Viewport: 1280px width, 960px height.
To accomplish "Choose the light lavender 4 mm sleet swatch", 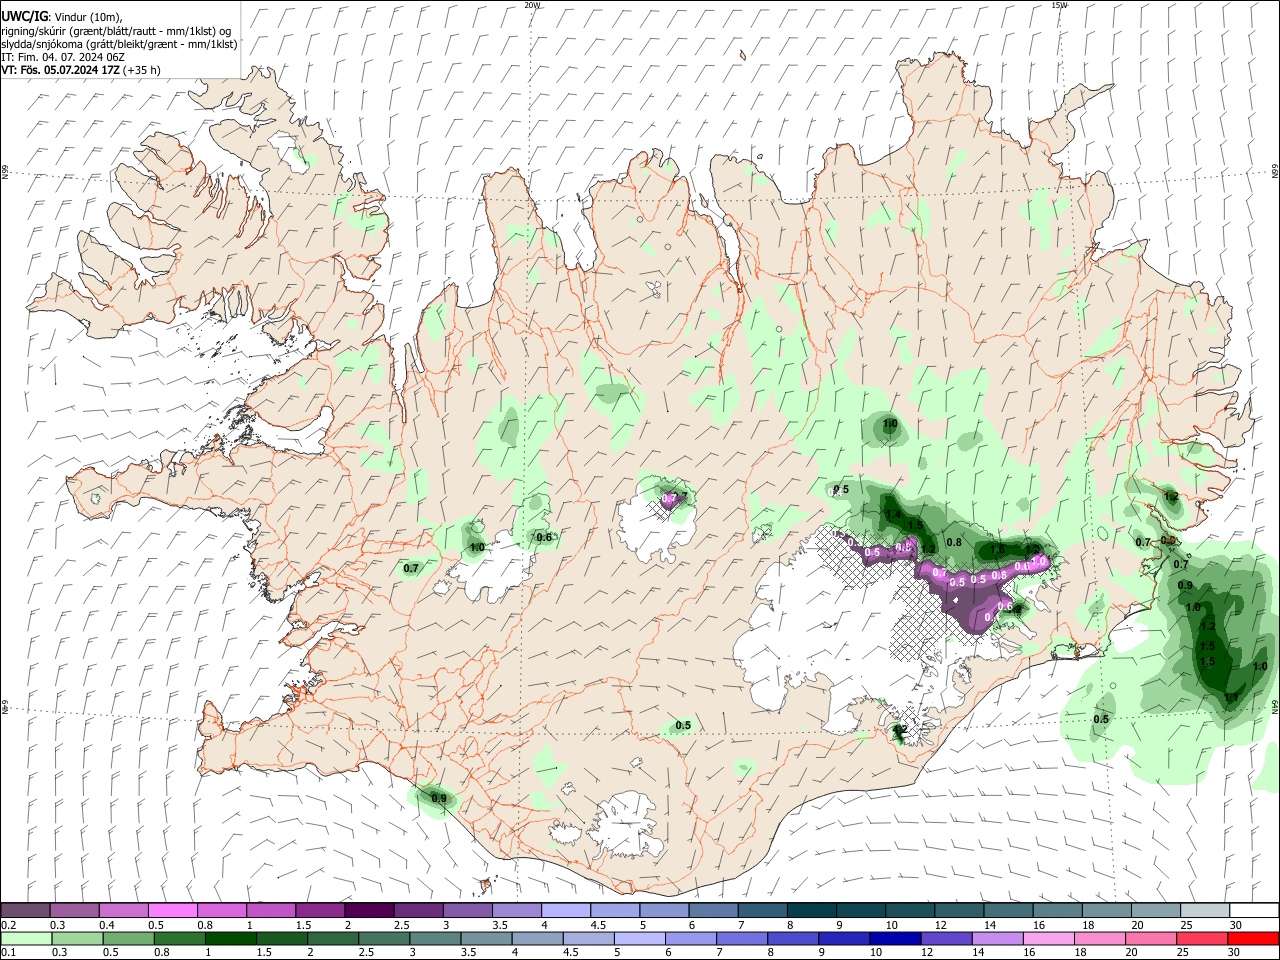I will (566, 910).
